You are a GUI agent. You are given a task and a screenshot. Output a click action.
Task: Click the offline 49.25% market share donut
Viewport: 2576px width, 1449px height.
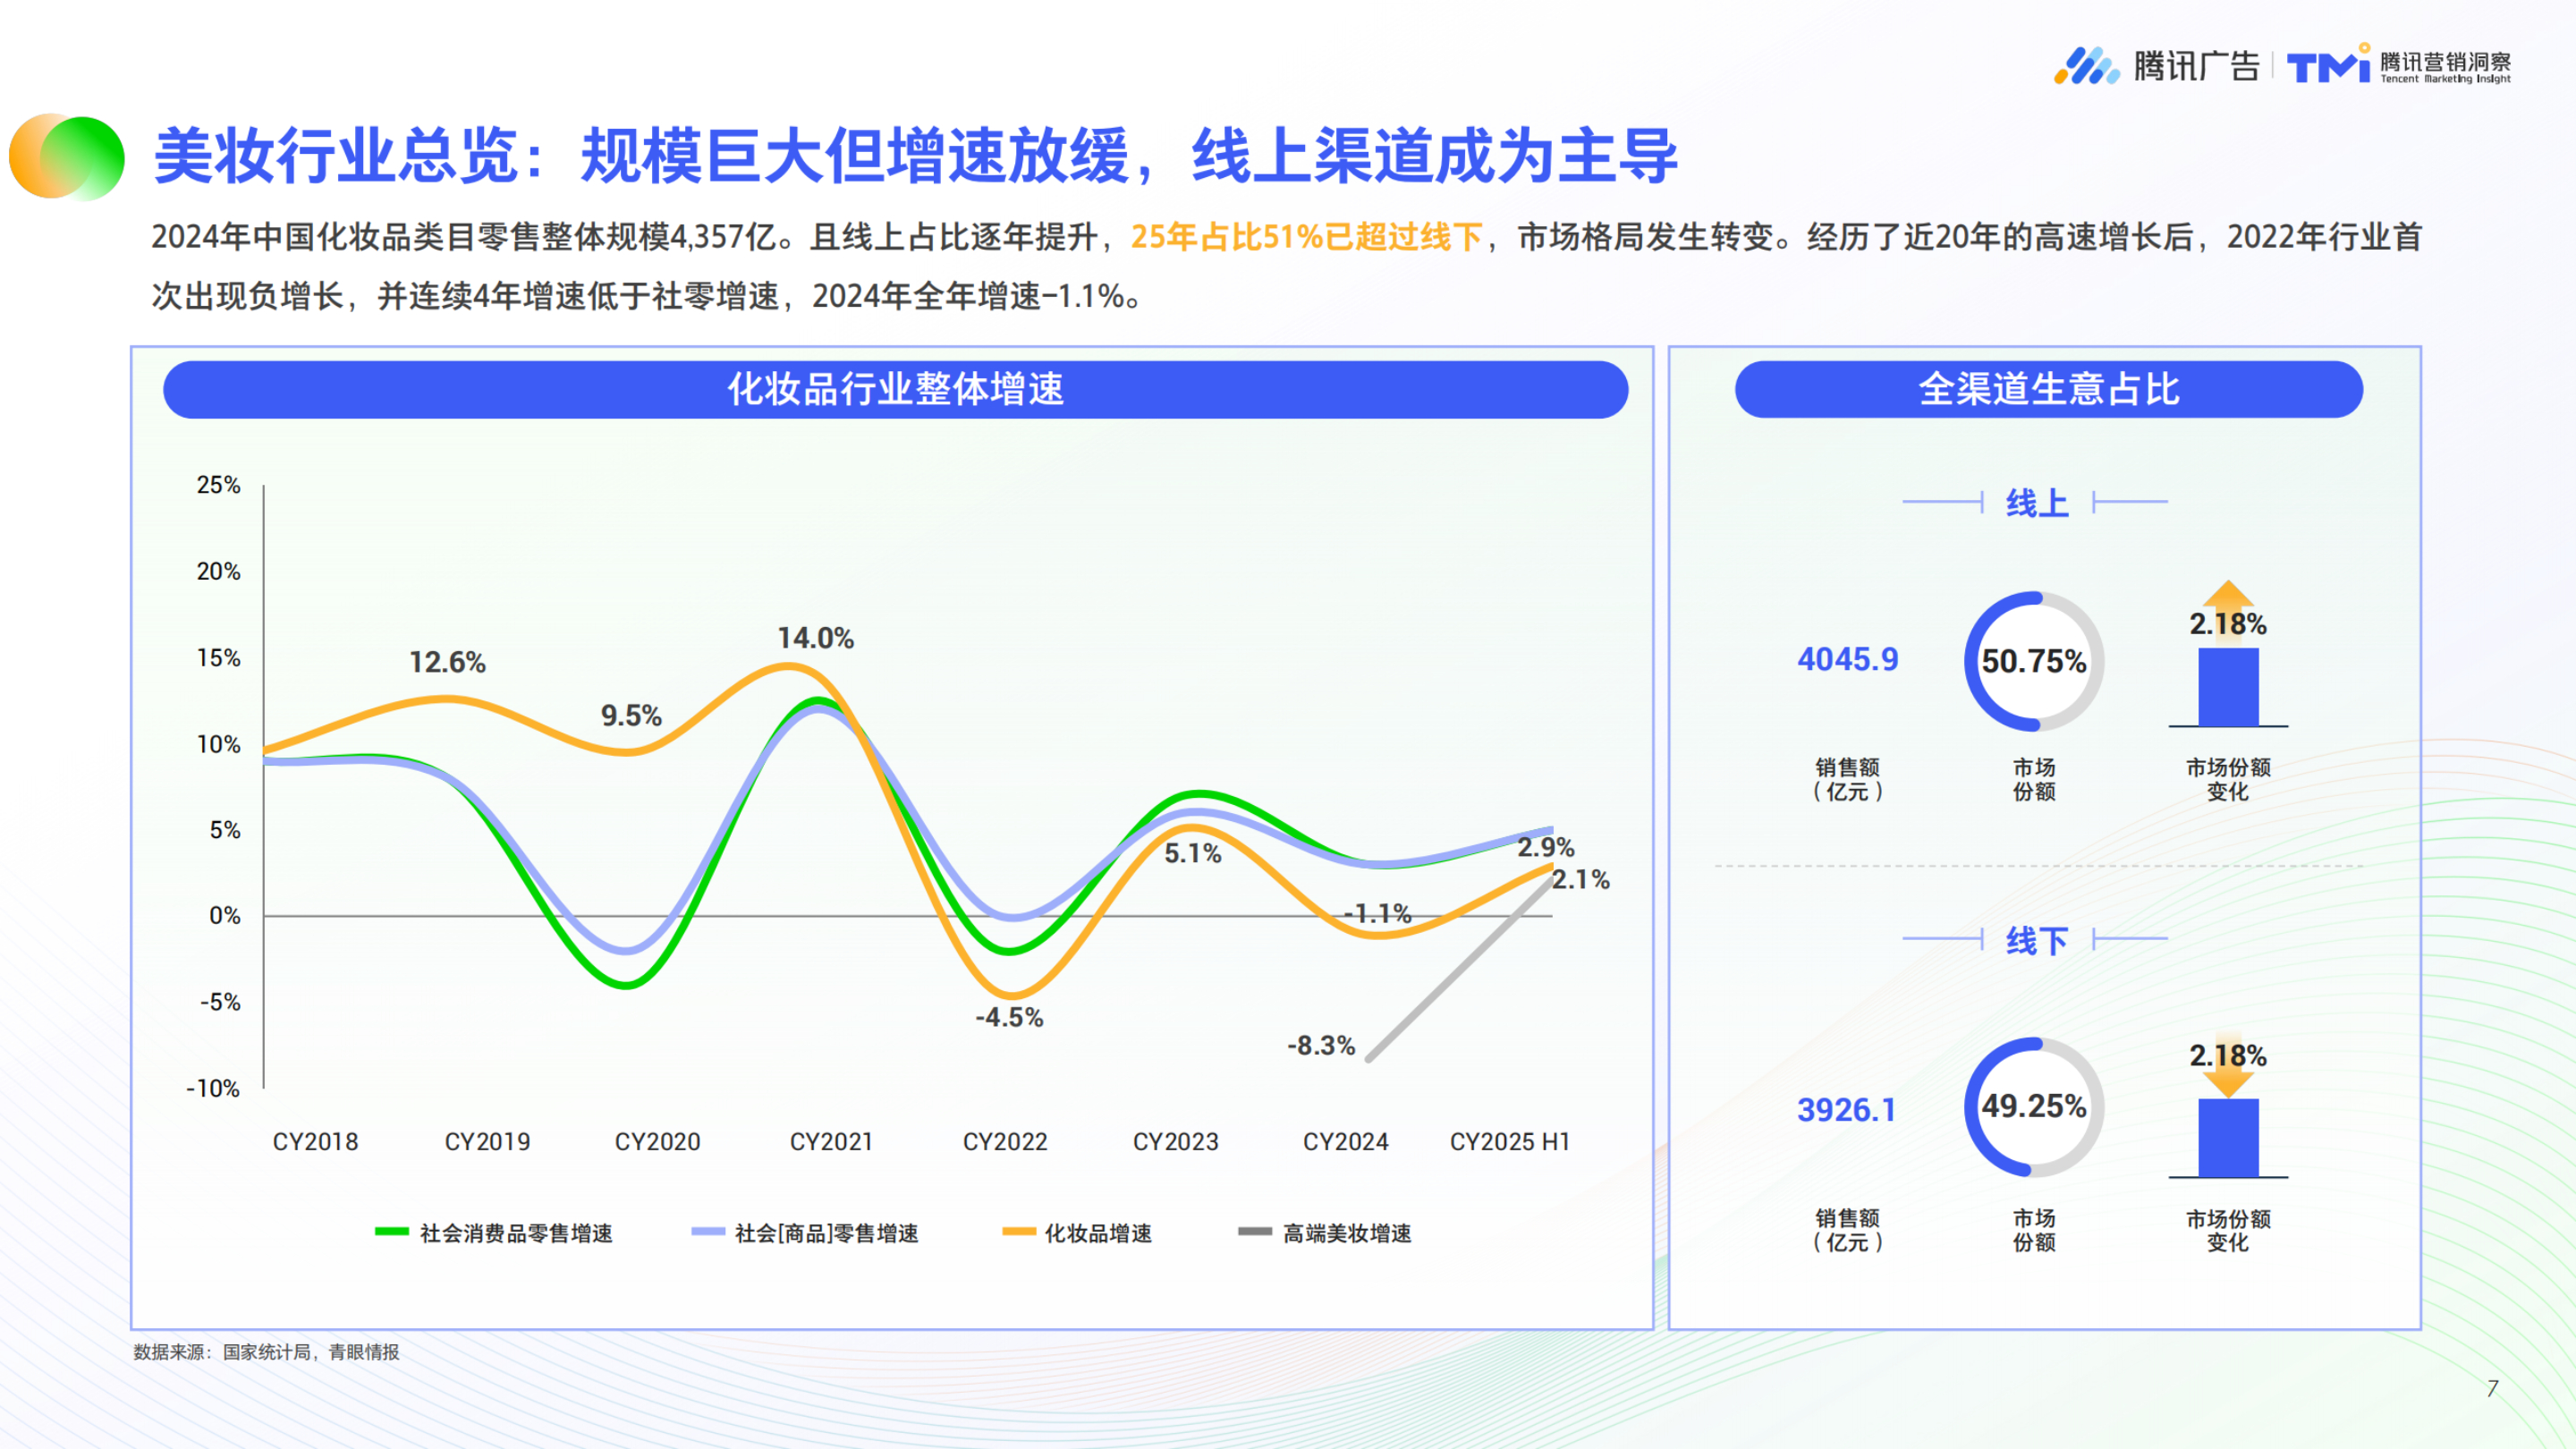click(x=2033, y=1106)
